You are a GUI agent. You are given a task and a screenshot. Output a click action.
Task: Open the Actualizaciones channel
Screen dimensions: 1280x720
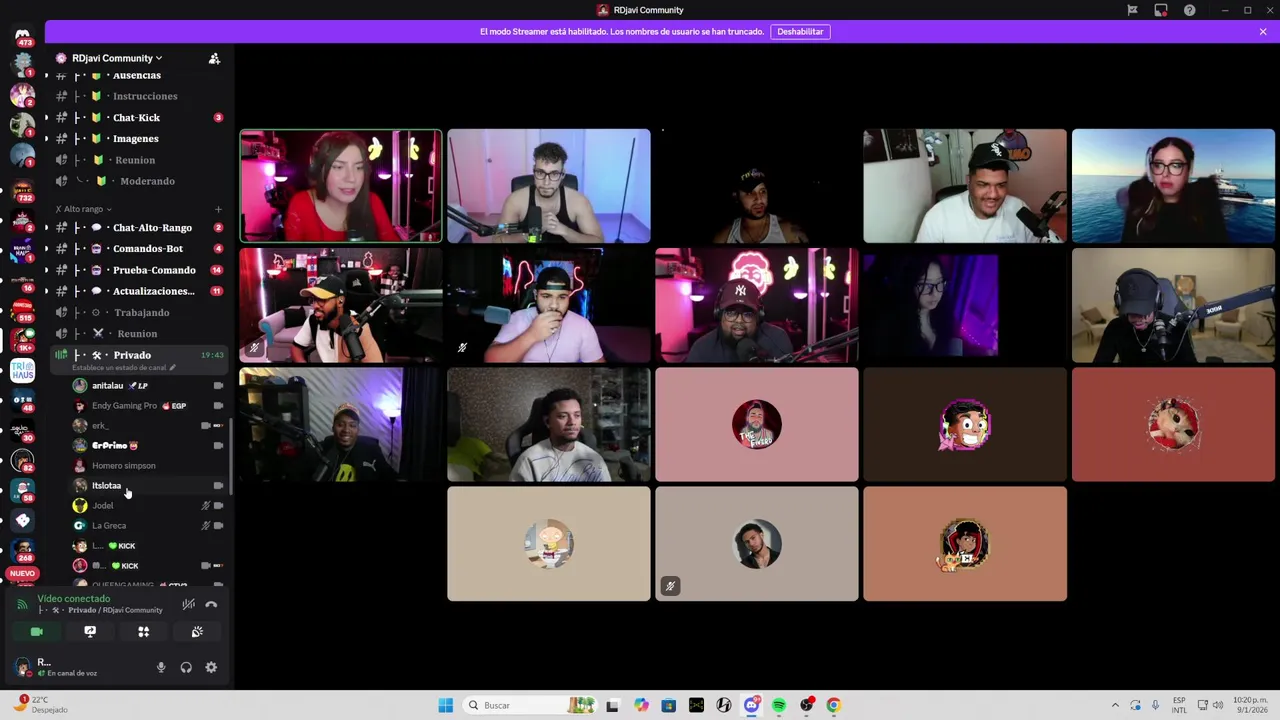[153, 291]
